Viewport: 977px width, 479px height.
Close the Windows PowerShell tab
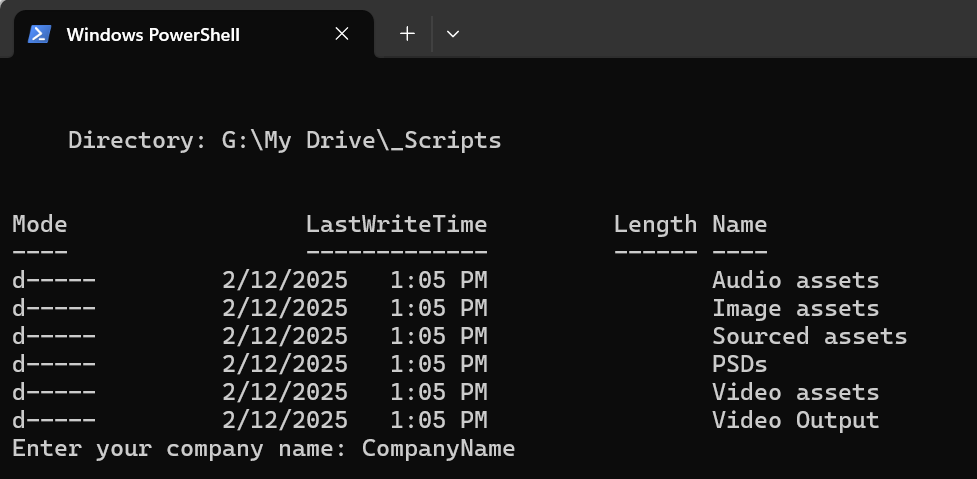point(342,34)
